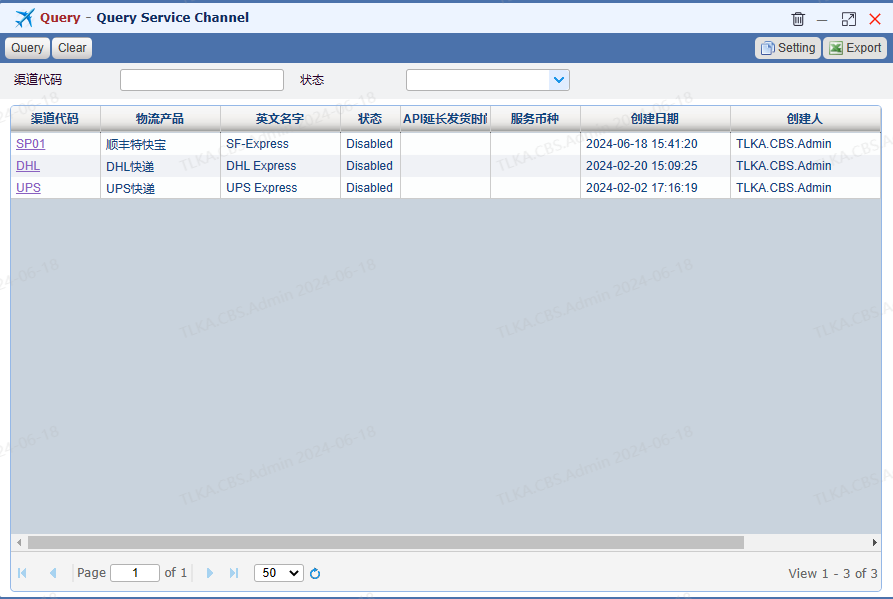Click the page number input box
Image resolution: width=893 pixels, height=599 pixels.
pos(135,573)
